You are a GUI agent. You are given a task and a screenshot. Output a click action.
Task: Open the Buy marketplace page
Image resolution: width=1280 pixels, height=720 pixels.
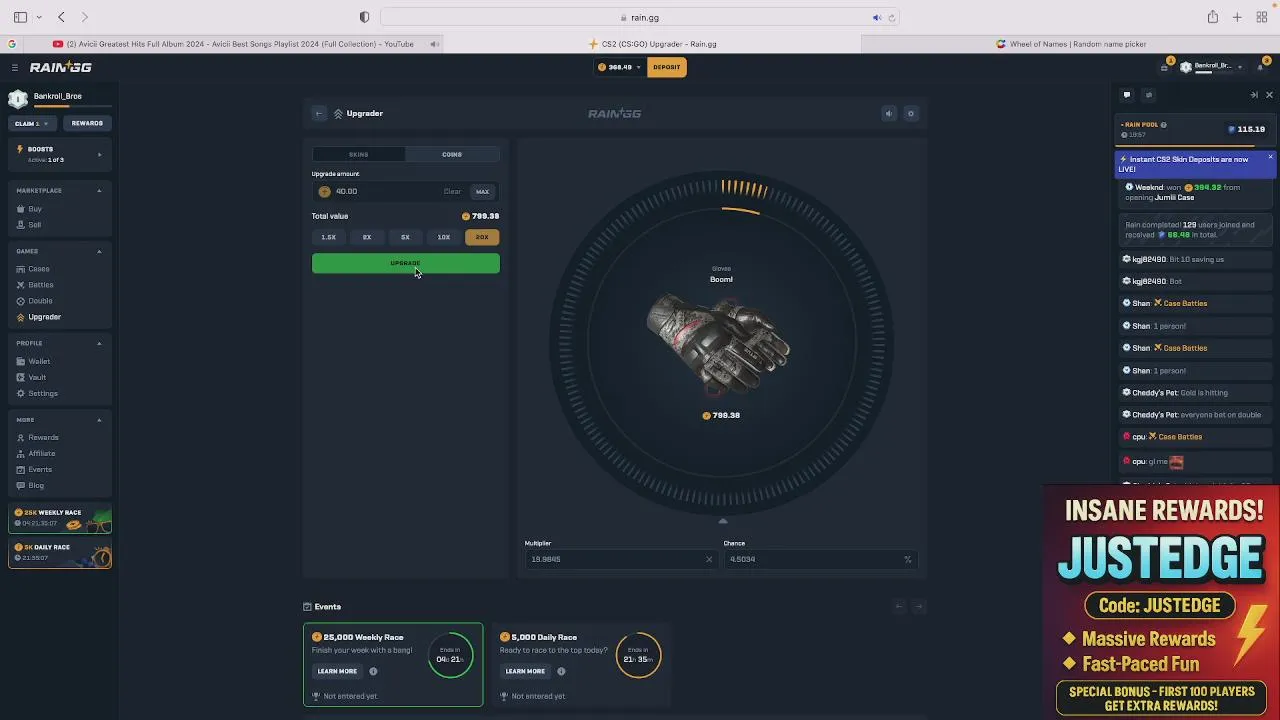coord(35,209)
